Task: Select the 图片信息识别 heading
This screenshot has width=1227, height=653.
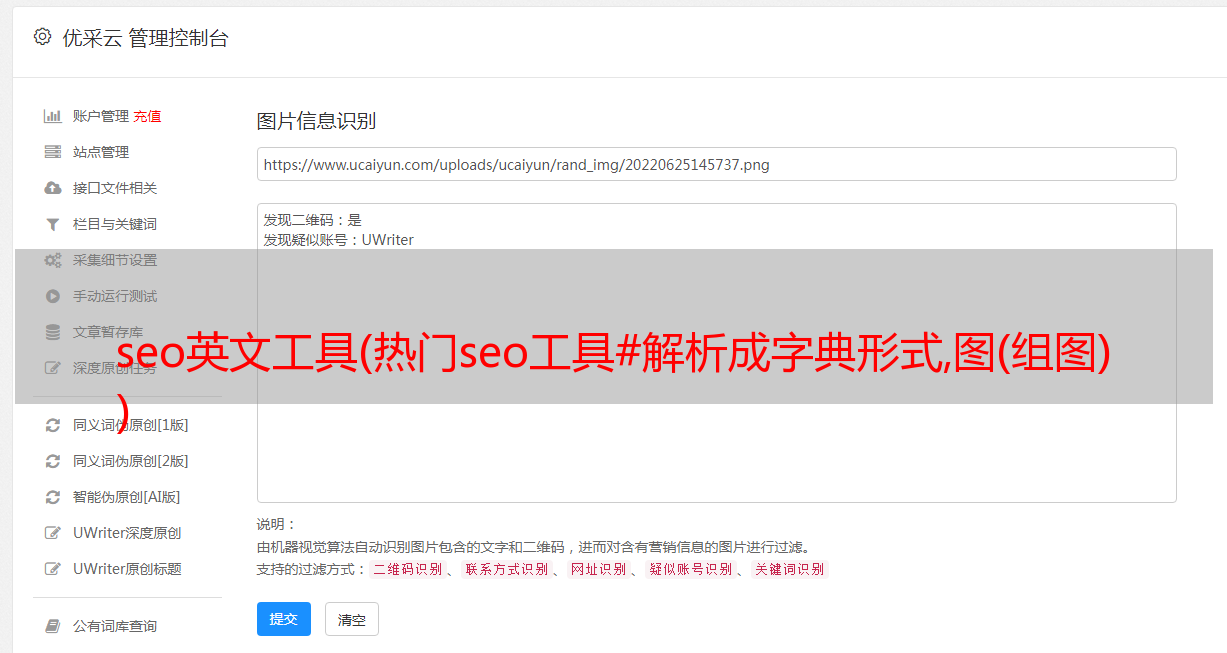Action: coord(316,121)
